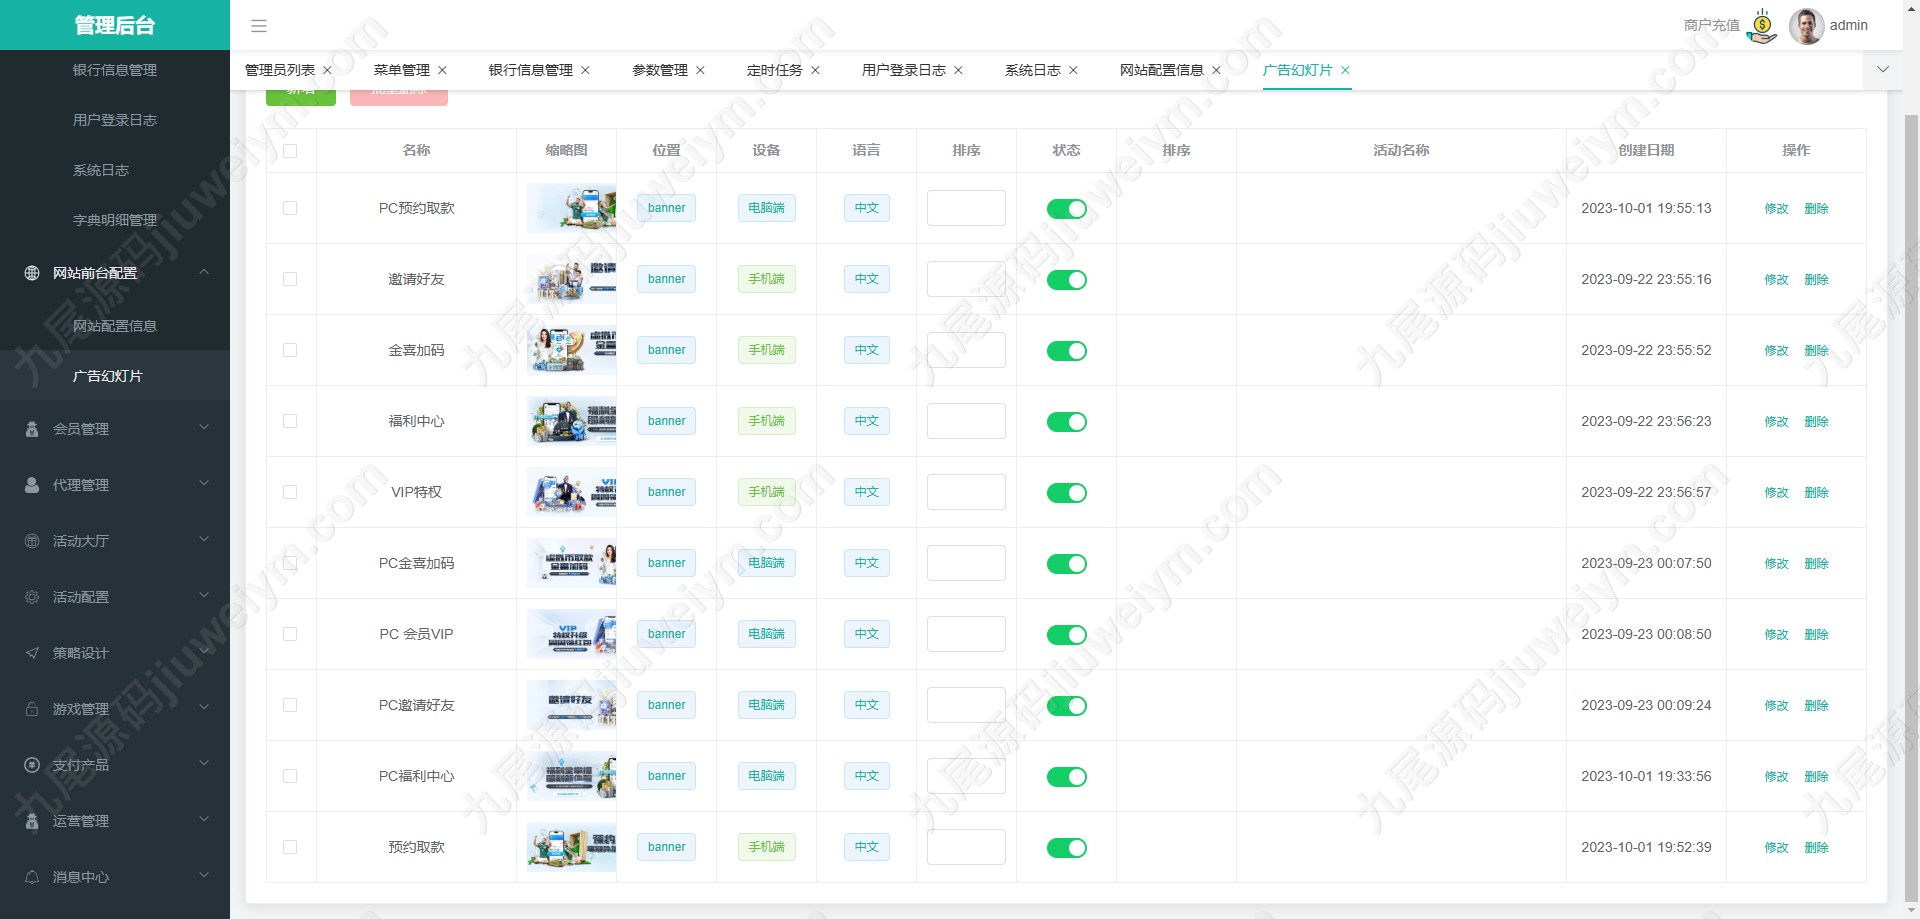The width and height of the screenshot is (1920, 919).
Task: Click 删除 for the VIP特权 row
Action: [x=1816, y=493]
